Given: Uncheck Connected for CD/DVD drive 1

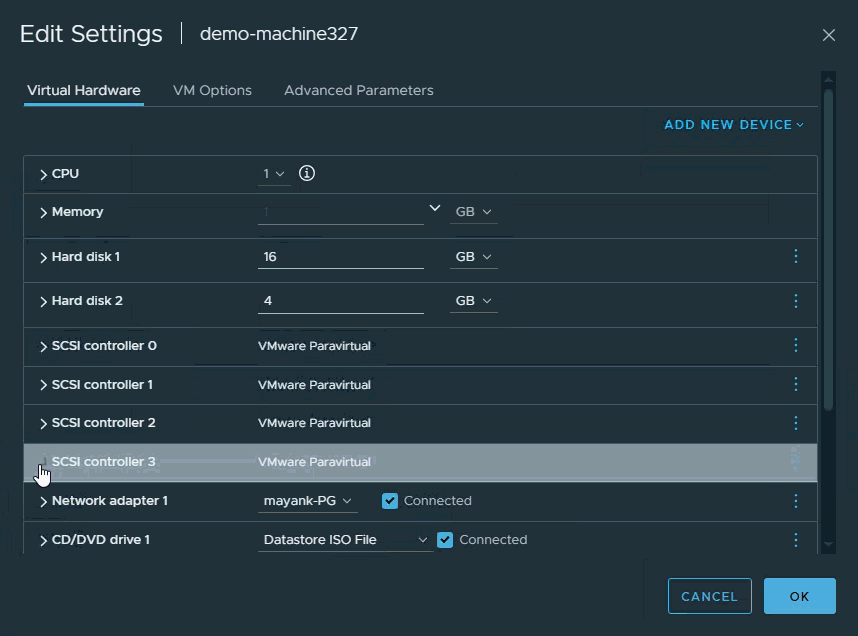Looking at the screenshot, I should (444, 539).
